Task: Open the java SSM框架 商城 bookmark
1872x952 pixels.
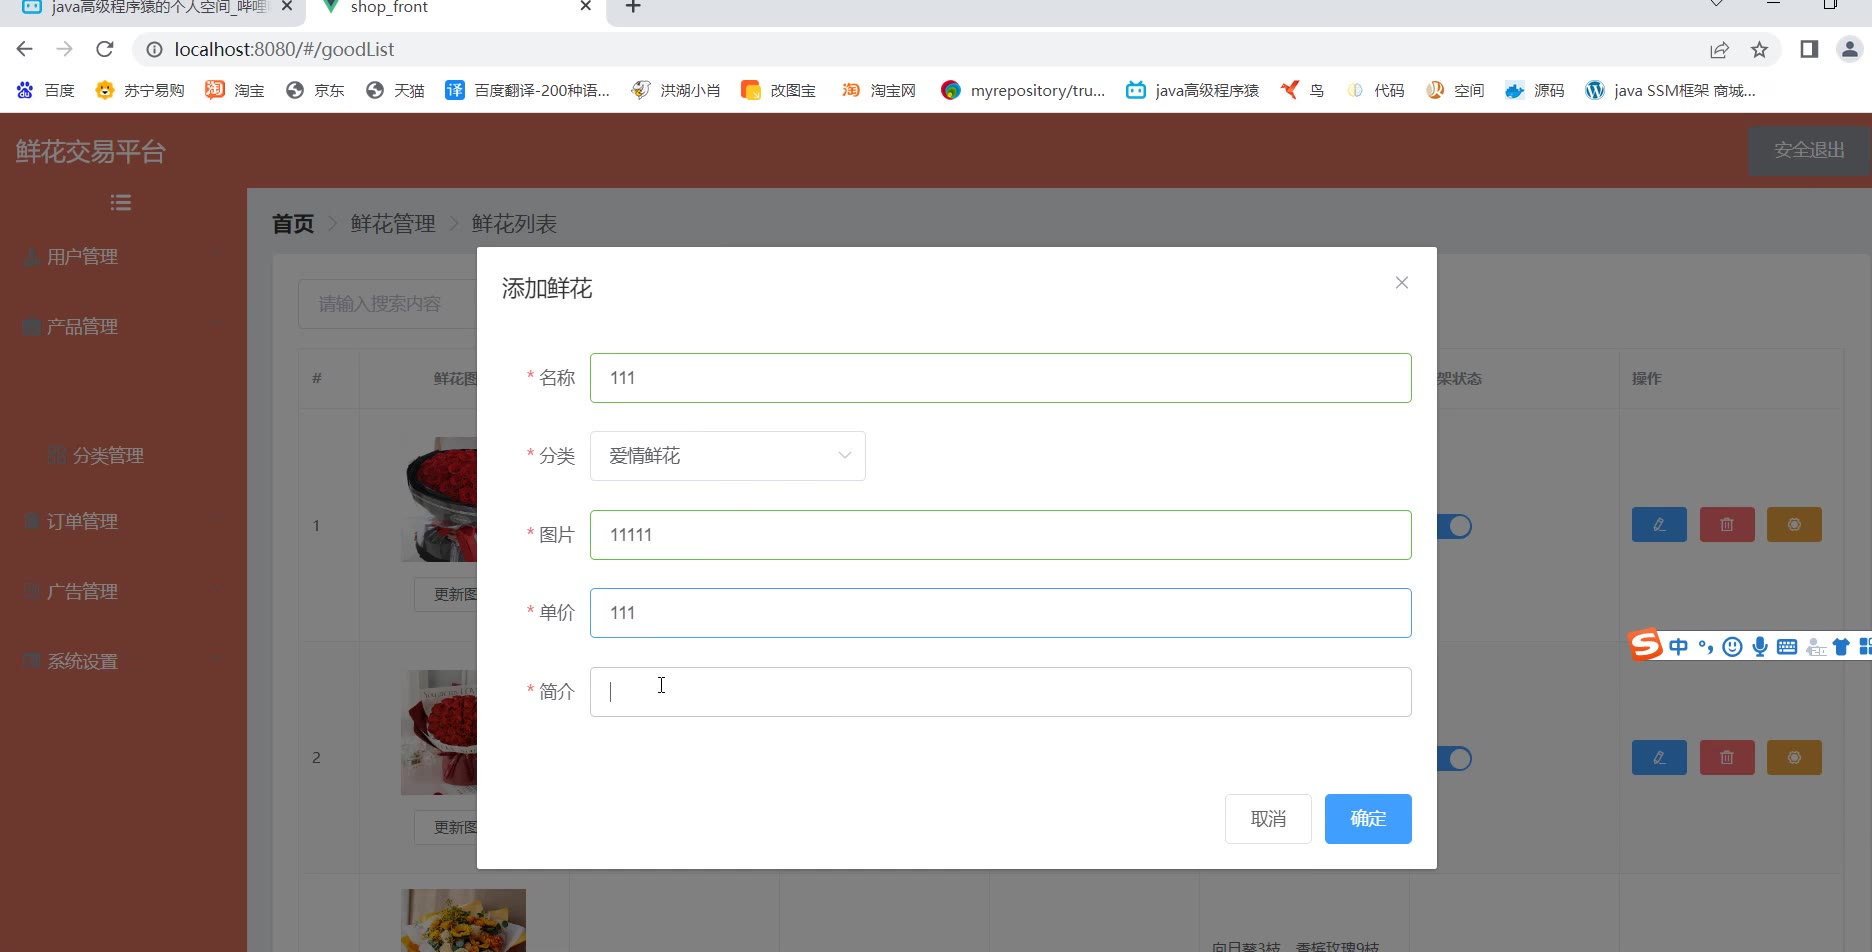Action: pos(1670,90)
